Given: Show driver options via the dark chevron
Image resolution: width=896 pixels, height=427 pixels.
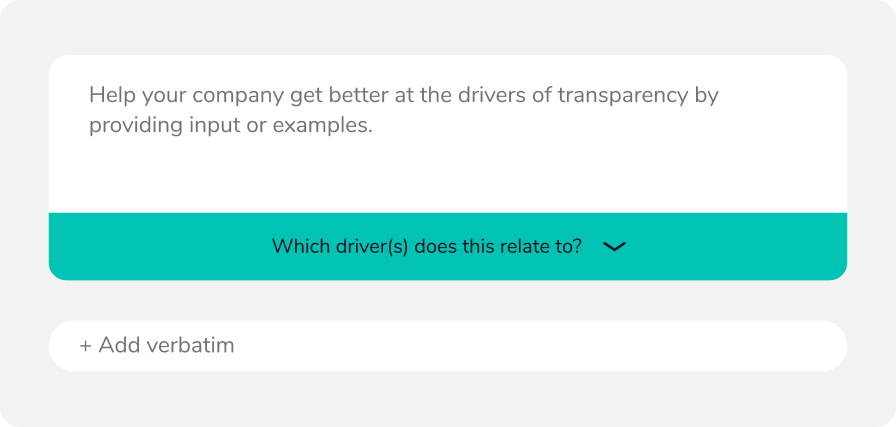Looking at the screenshot, I should pos(615,246).
